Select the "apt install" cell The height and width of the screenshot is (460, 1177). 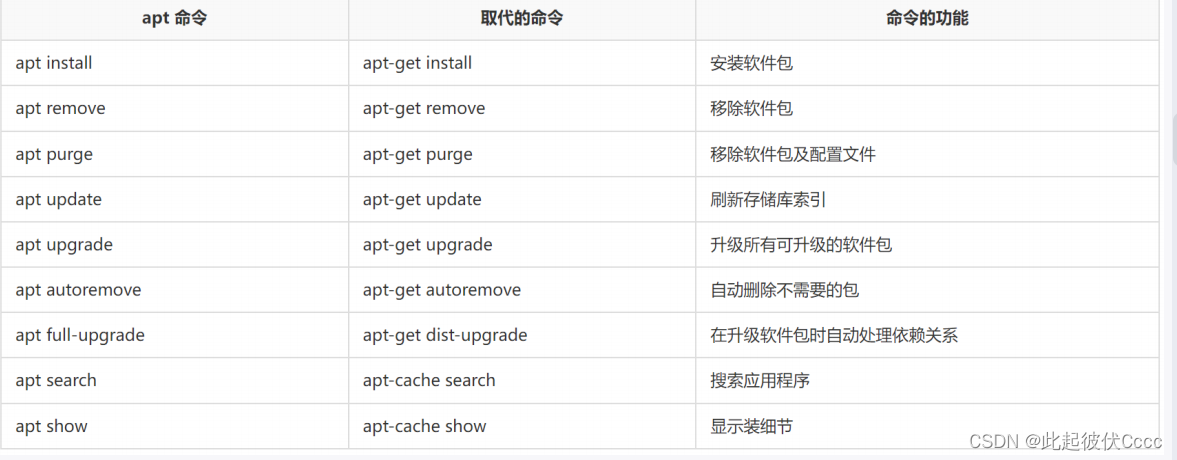(x=54, y=63)
